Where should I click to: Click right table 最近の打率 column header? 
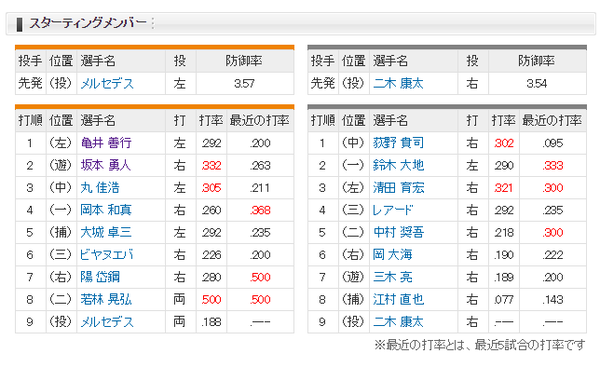point(552,121)
